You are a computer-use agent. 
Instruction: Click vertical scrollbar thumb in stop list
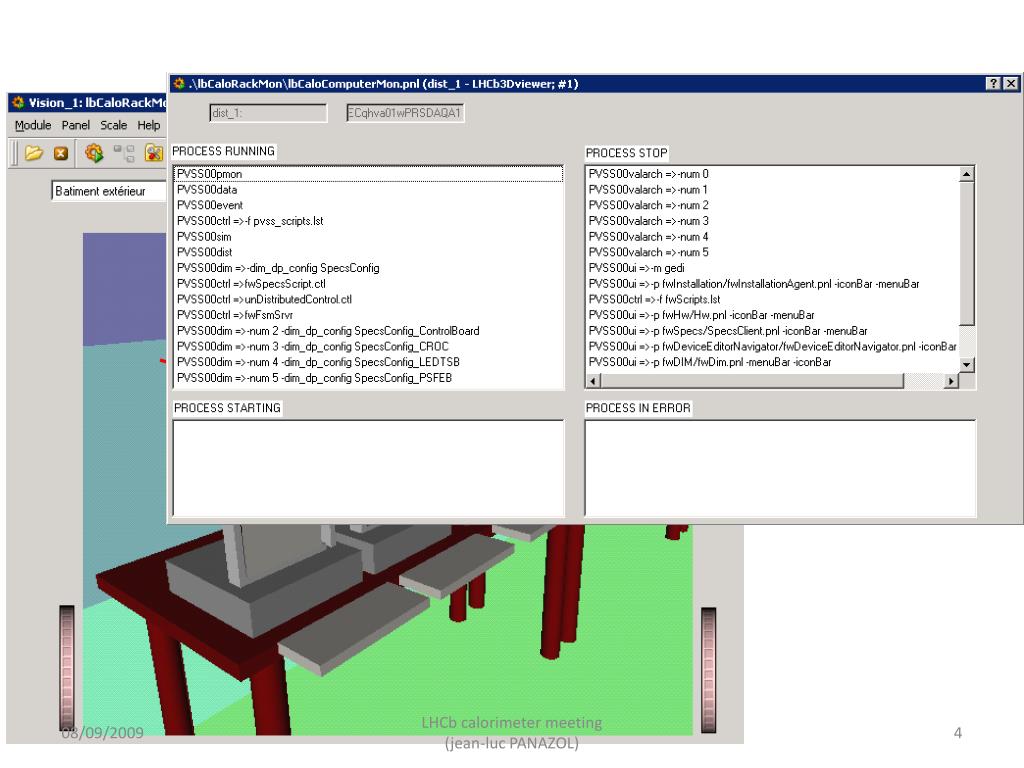[967, 253]
